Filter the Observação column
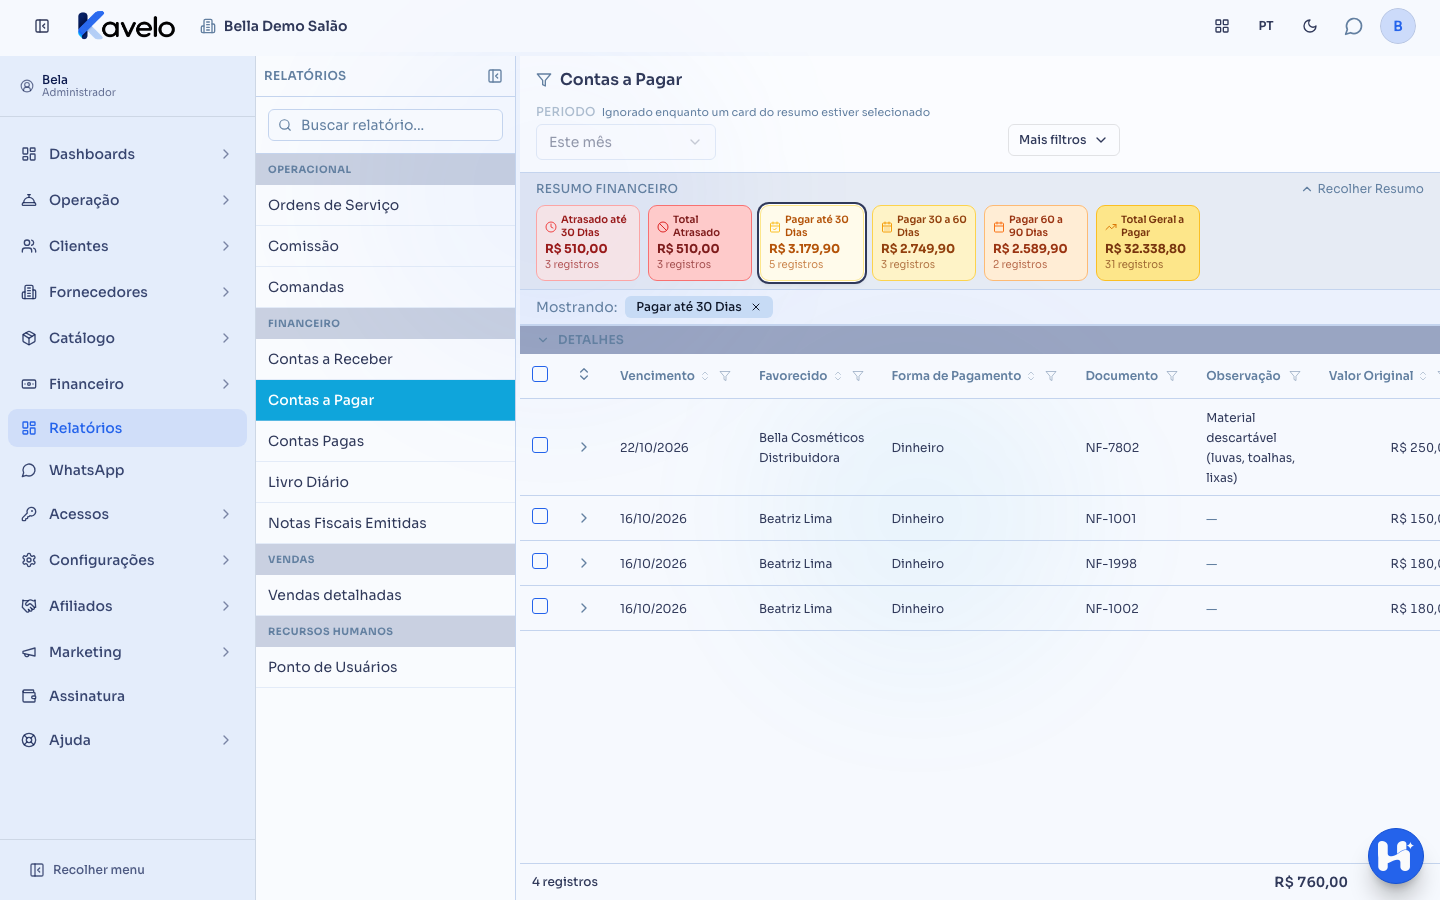The image size is (1440, 900). (x=1295, y=376)
